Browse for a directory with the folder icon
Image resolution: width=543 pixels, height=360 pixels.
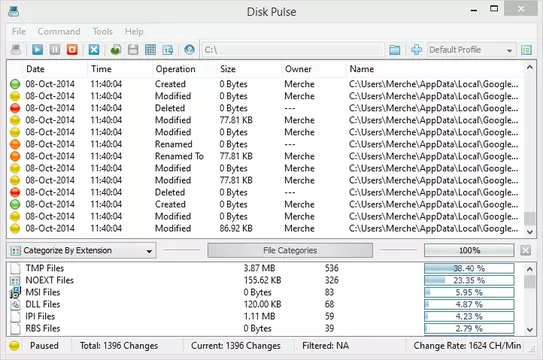(x=395, y=50)
